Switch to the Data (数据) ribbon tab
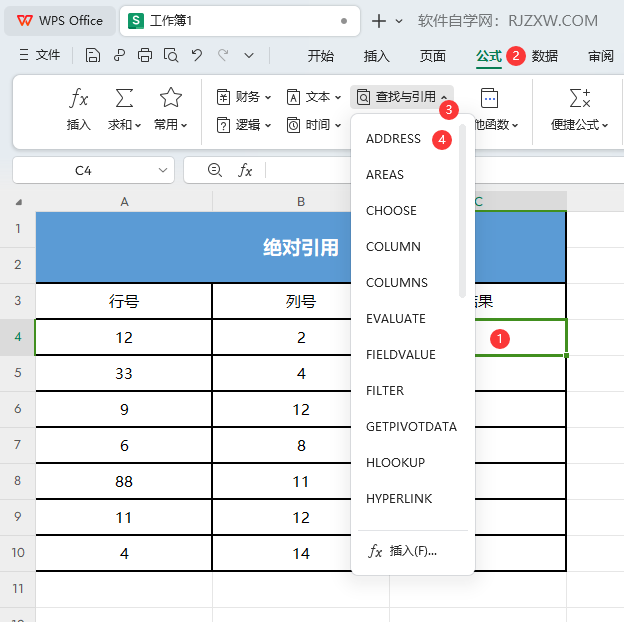The width and height of the screenshot is (624, 622). tap(545, 56)
